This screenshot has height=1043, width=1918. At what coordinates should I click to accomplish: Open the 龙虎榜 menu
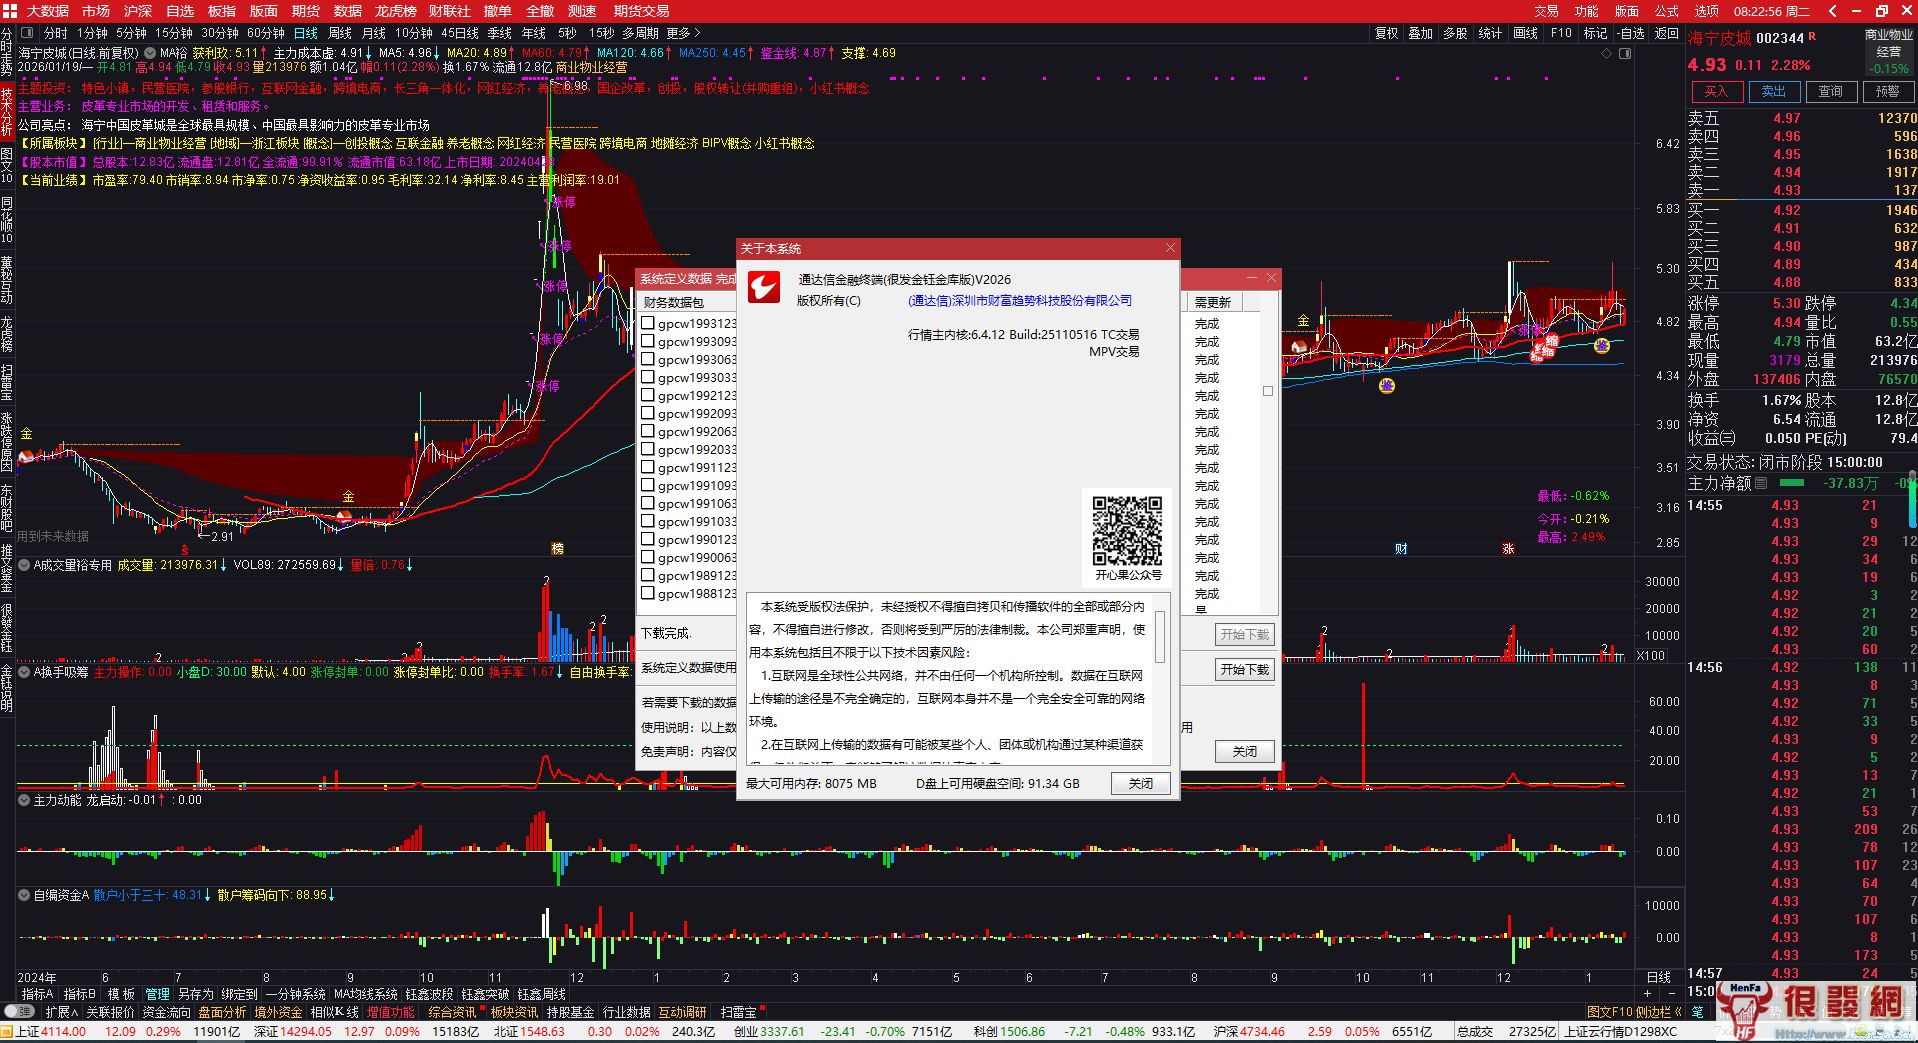[x=395, y=11]
